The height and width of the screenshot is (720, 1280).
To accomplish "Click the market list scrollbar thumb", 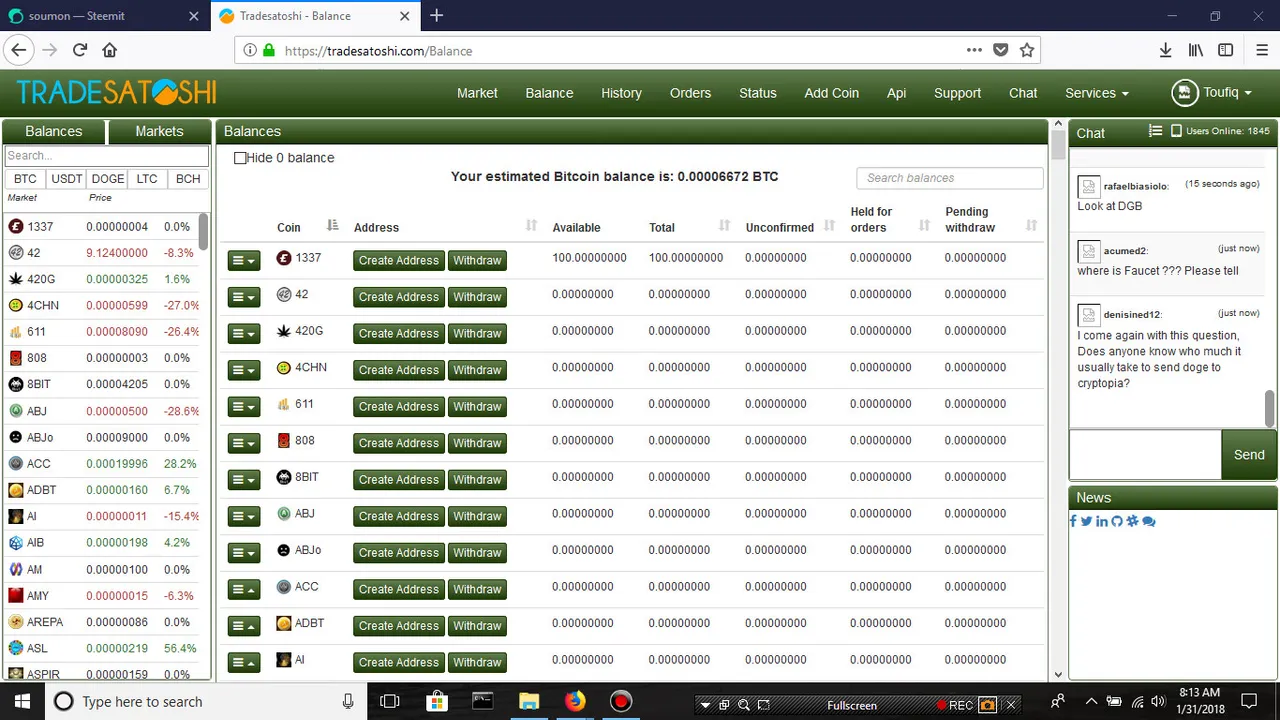I will [x=204, y=232].
